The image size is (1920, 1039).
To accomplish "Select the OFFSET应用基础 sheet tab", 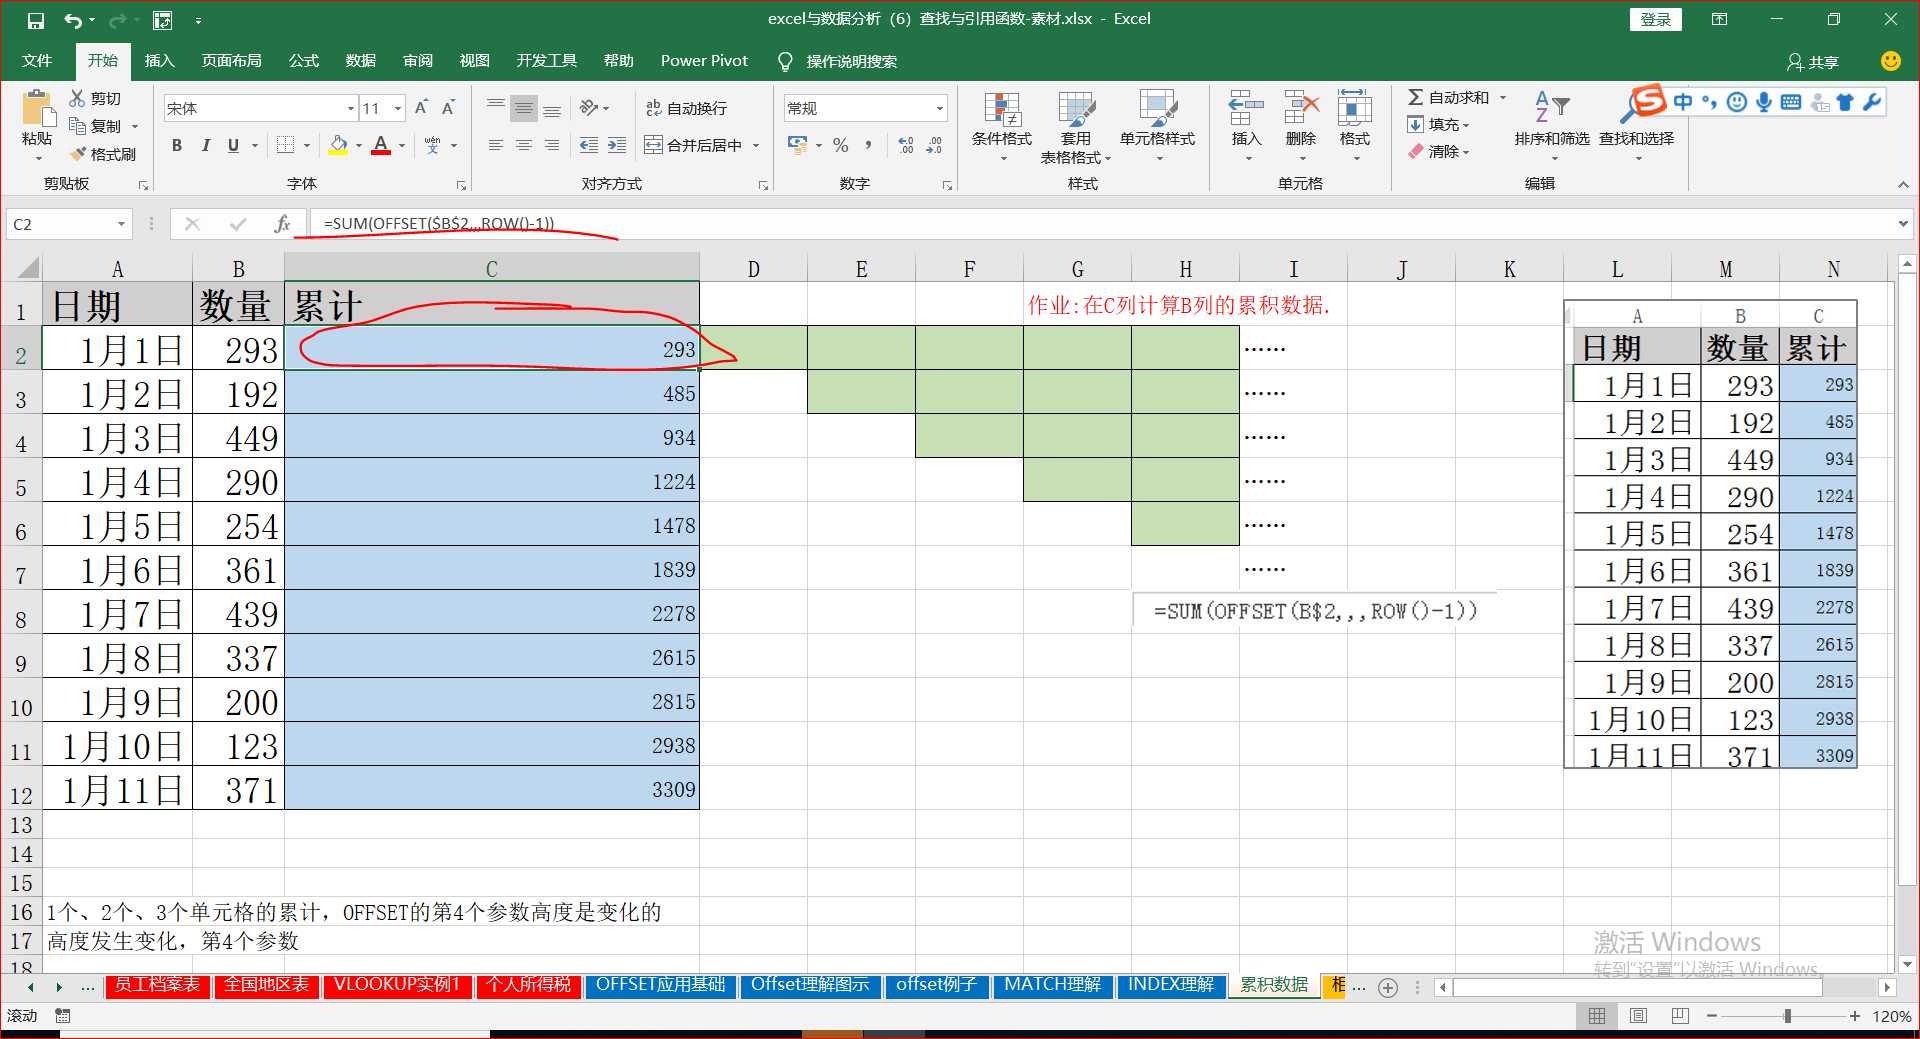I will [x=660, y=986].
